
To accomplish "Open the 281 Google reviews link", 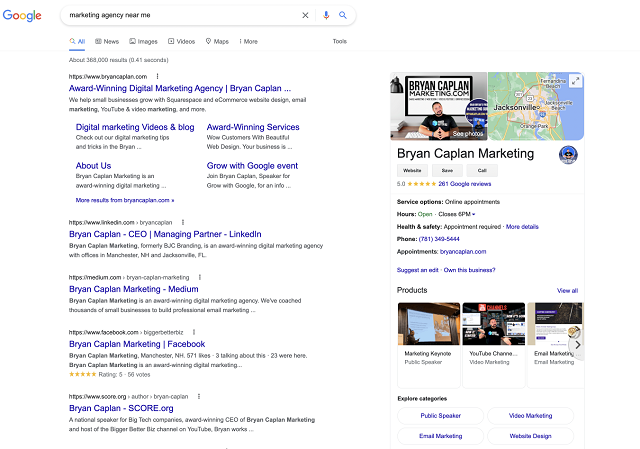I will 464,184.
